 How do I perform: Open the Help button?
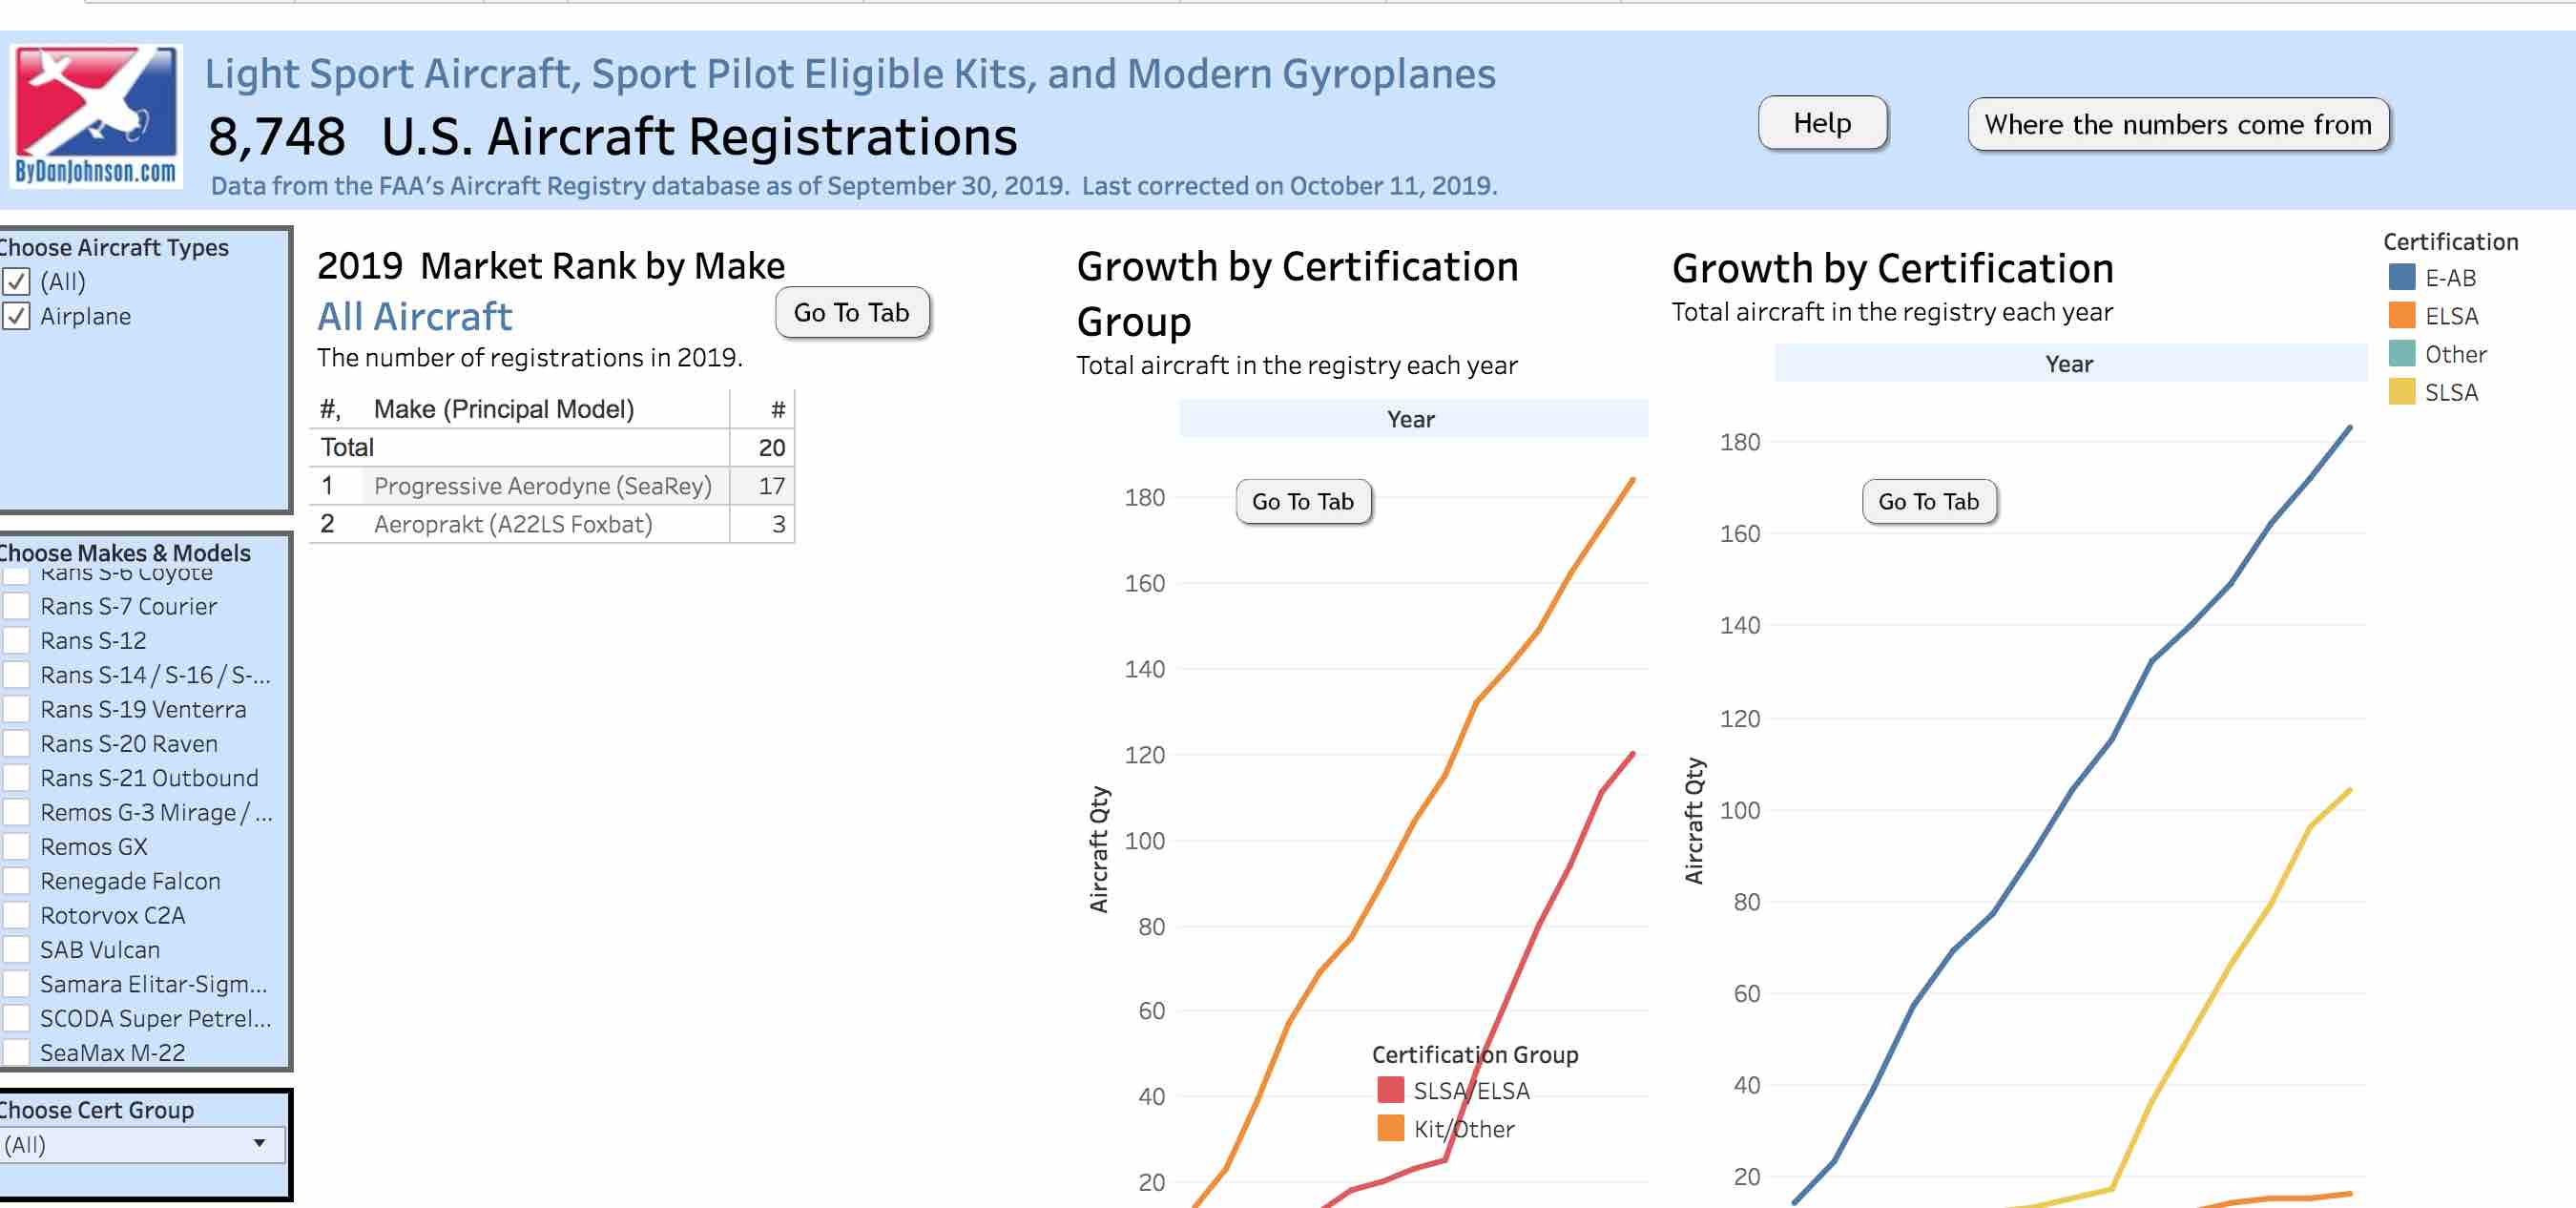click(1822, 123)
